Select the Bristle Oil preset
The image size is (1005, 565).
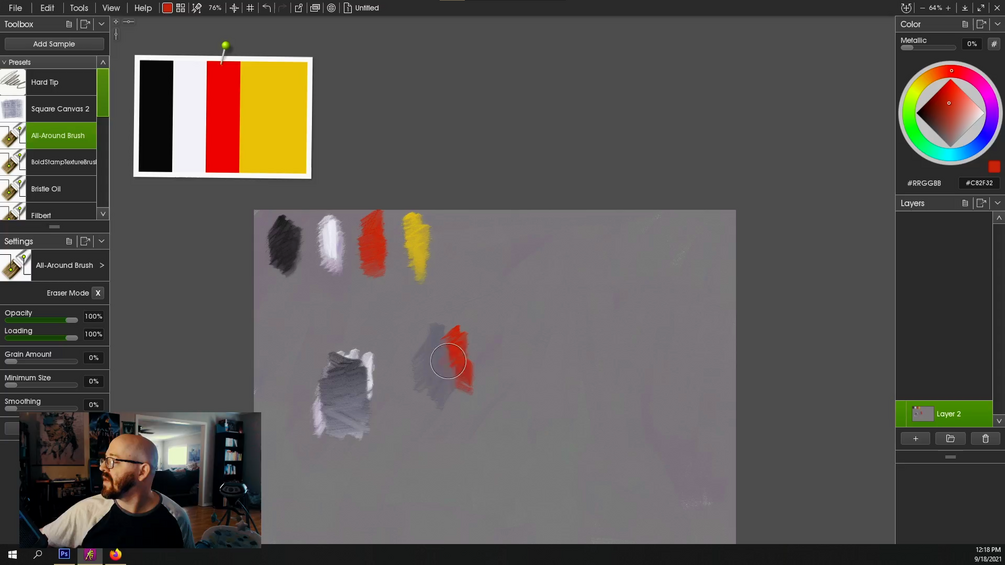[48, 189]
